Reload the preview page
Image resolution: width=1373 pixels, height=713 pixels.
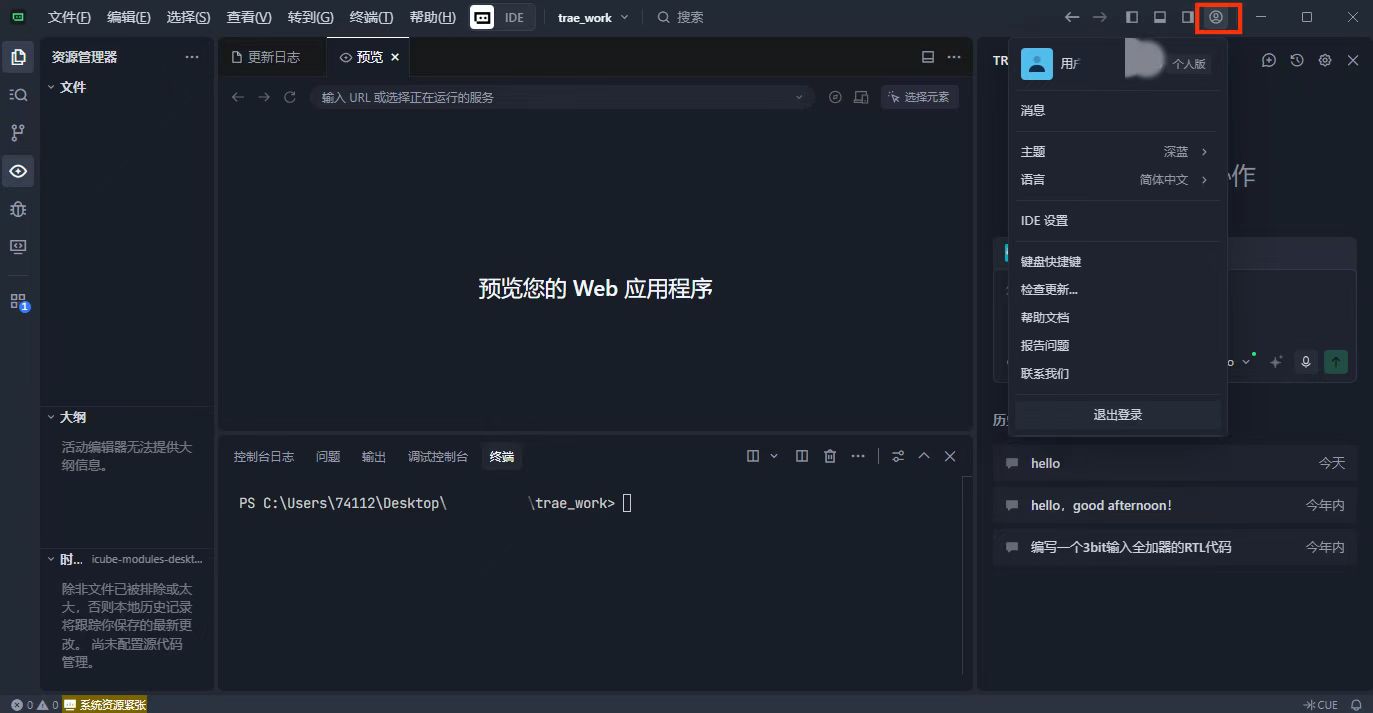coord(290,97)
